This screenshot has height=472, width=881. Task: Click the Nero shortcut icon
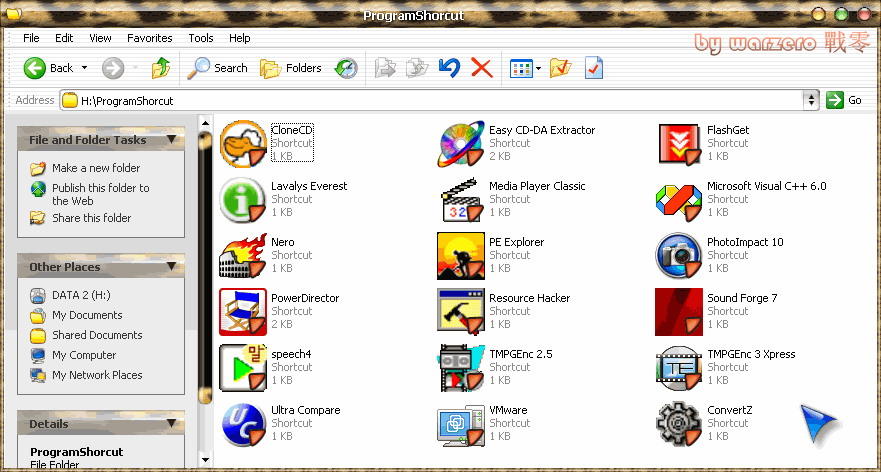243,256
